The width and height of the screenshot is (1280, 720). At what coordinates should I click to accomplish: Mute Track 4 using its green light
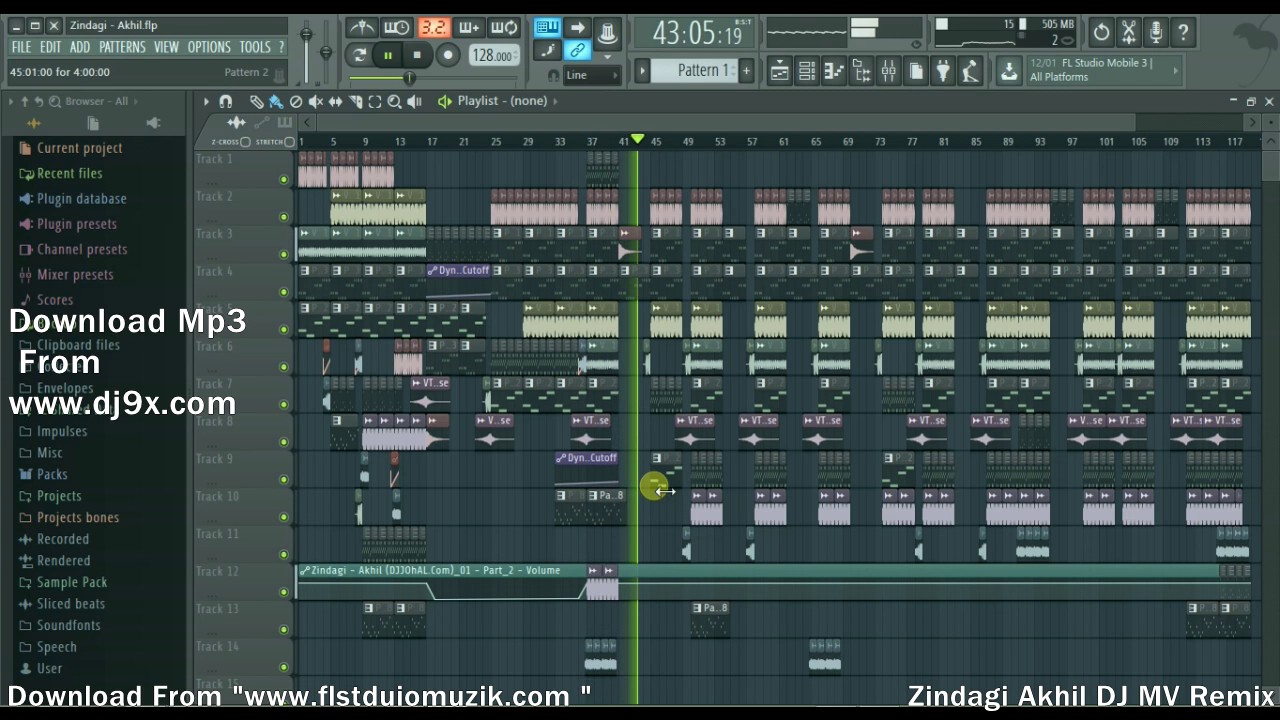284,292
